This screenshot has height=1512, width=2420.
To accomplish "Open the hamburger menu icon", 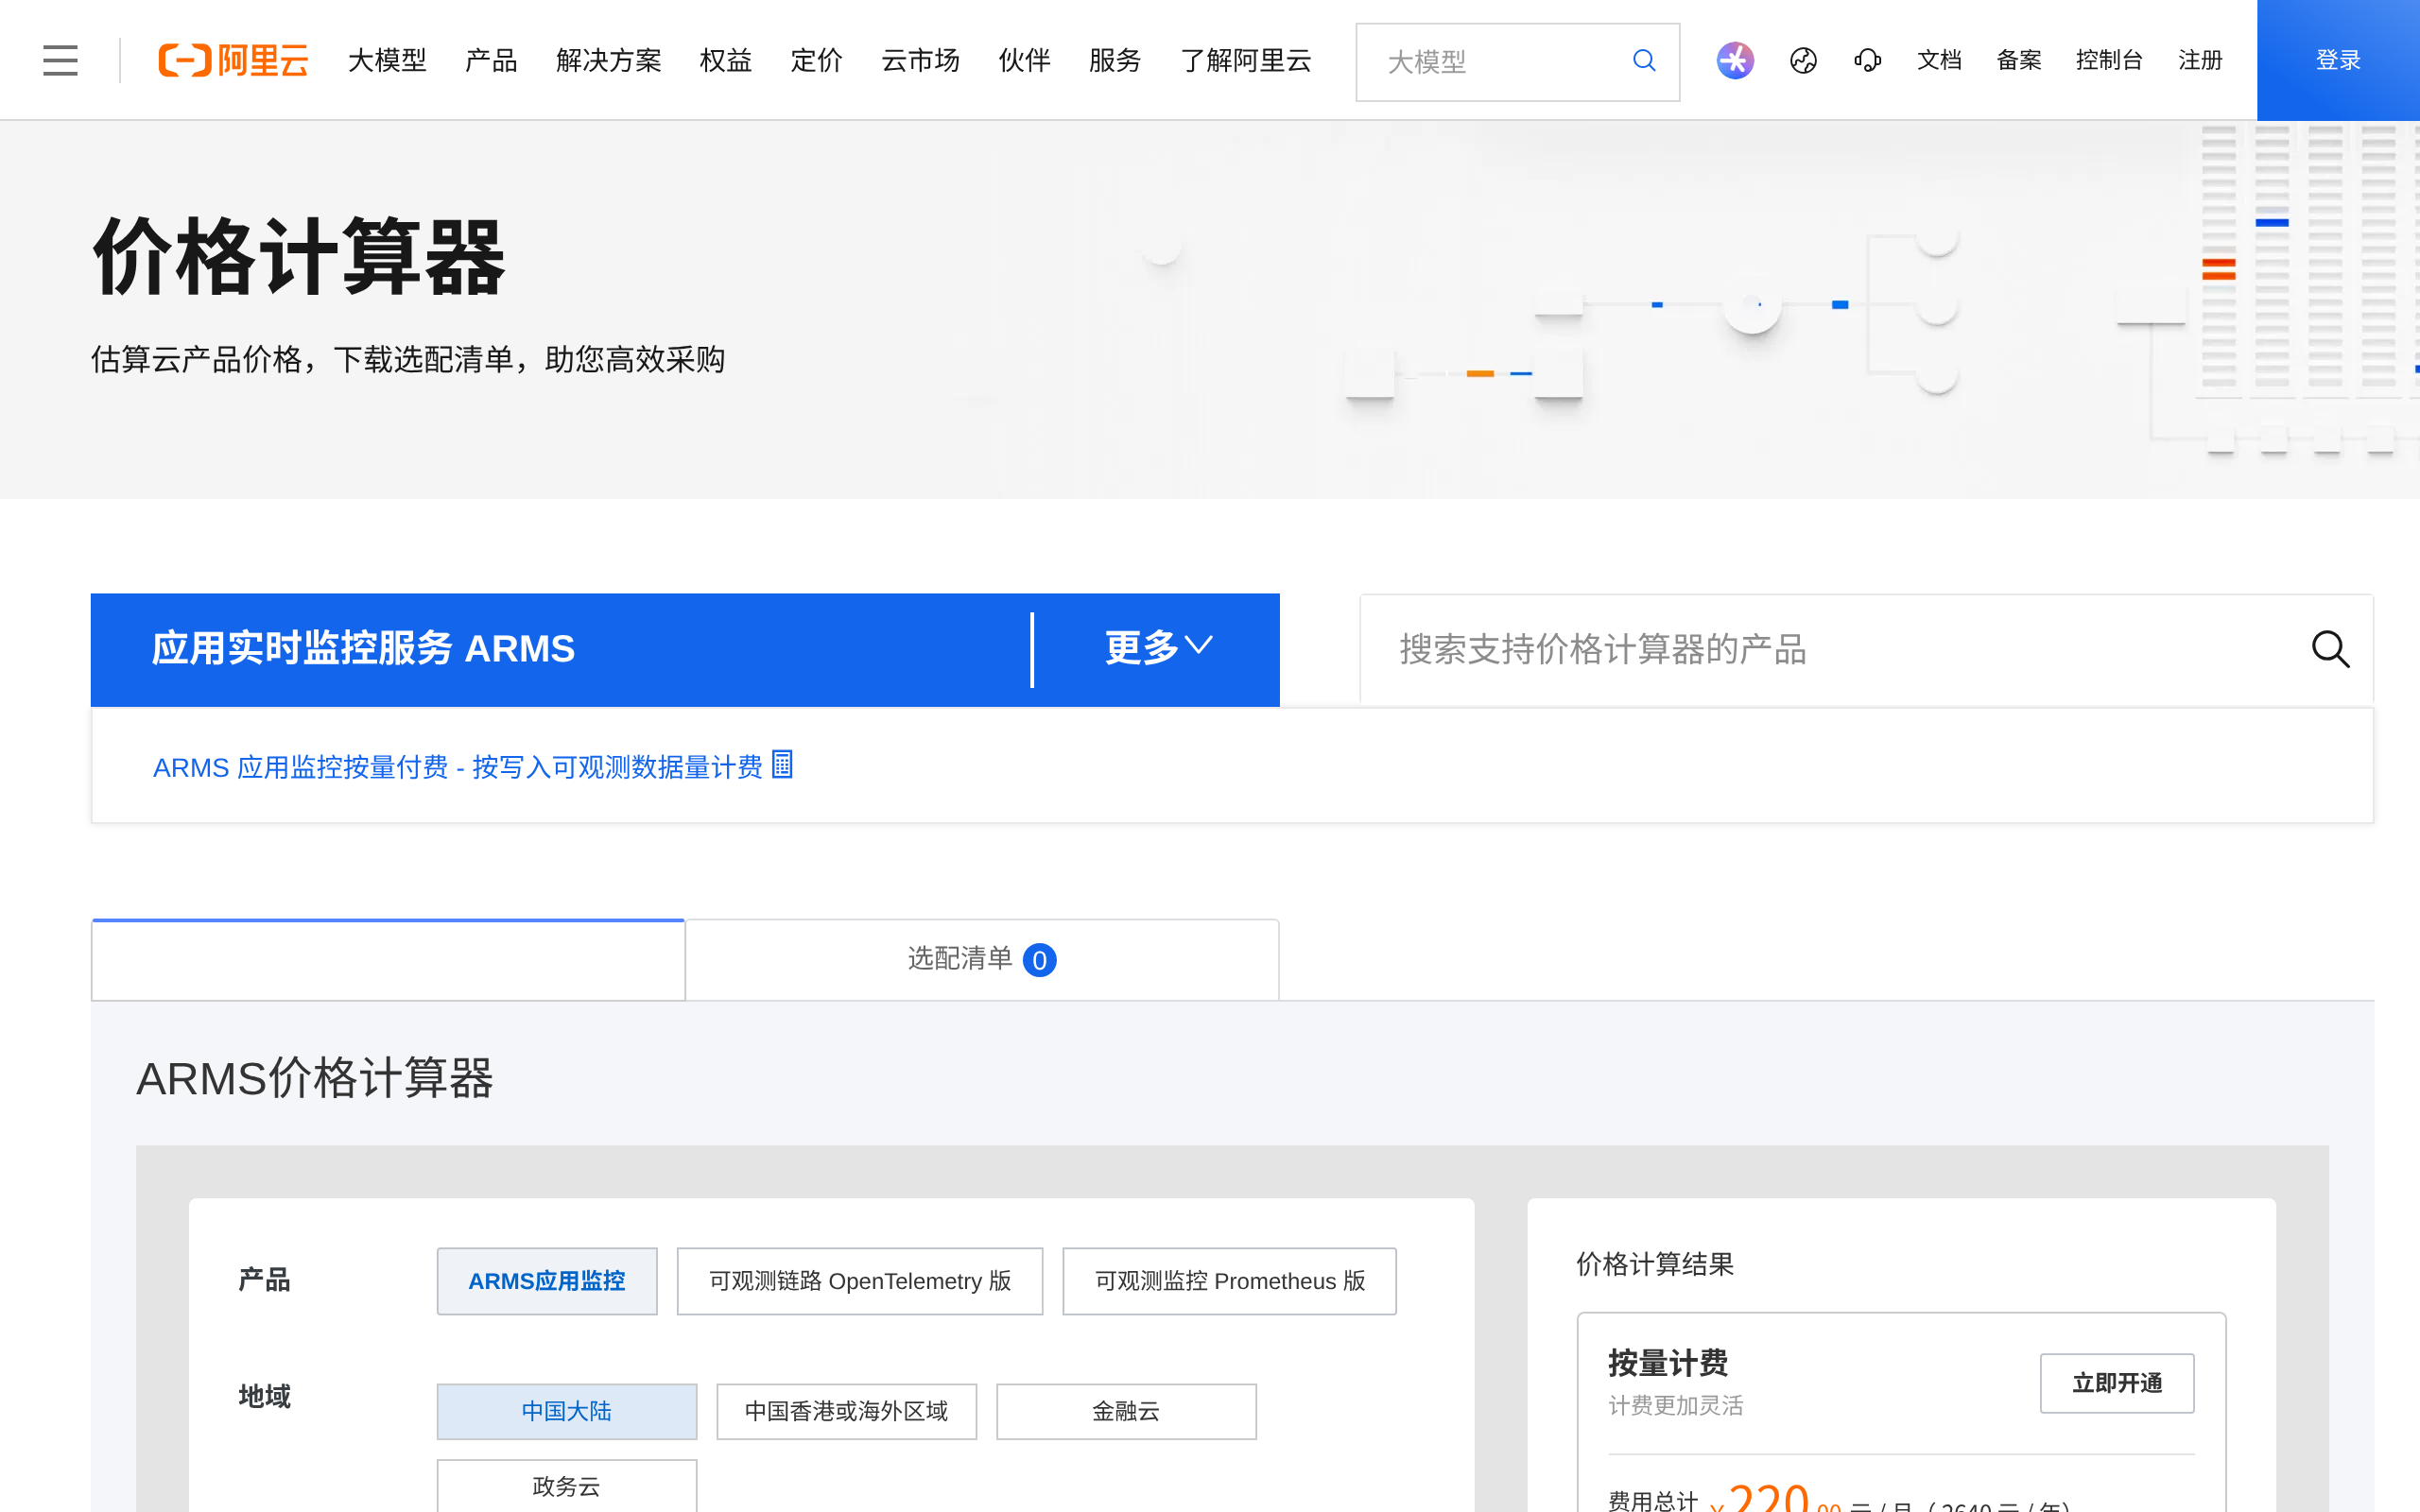I will 60,60.
